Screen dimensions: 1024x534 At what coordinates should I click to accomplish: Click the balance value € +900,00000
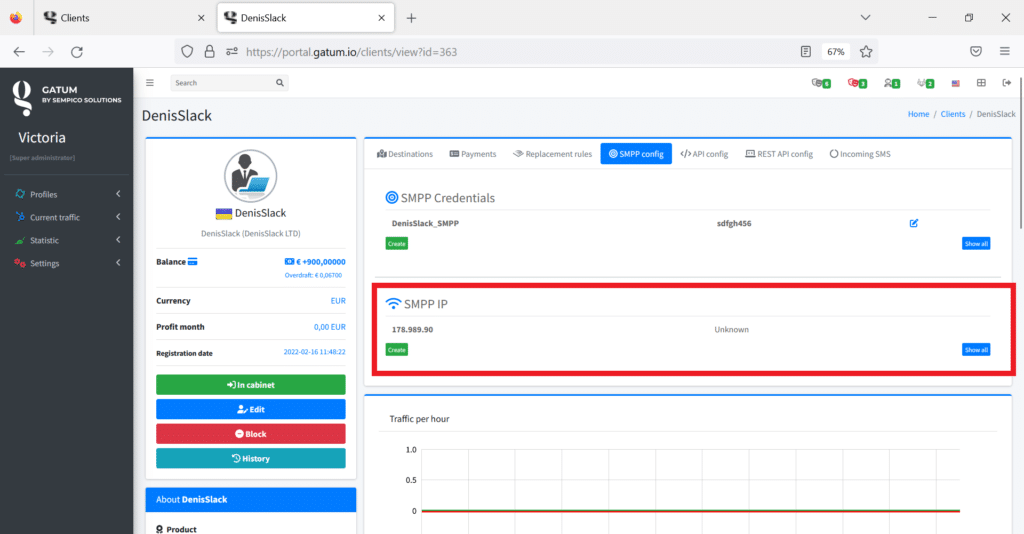click(321, 262)
